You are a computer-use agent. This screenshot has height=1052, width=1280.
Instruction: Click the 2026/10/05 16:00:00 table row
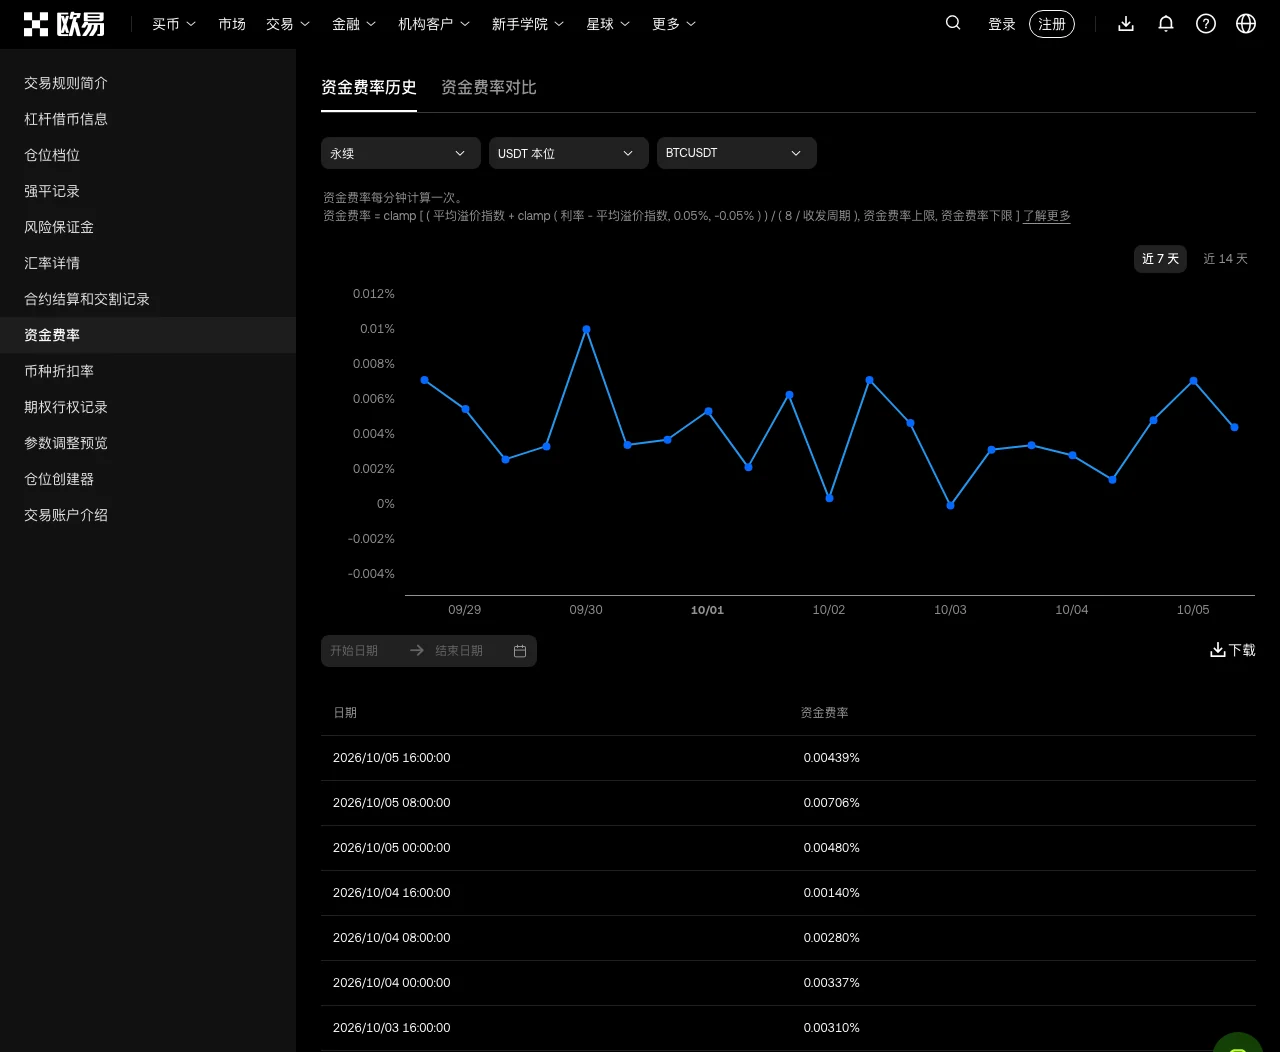pyautogui.click(x=788, y=758)
